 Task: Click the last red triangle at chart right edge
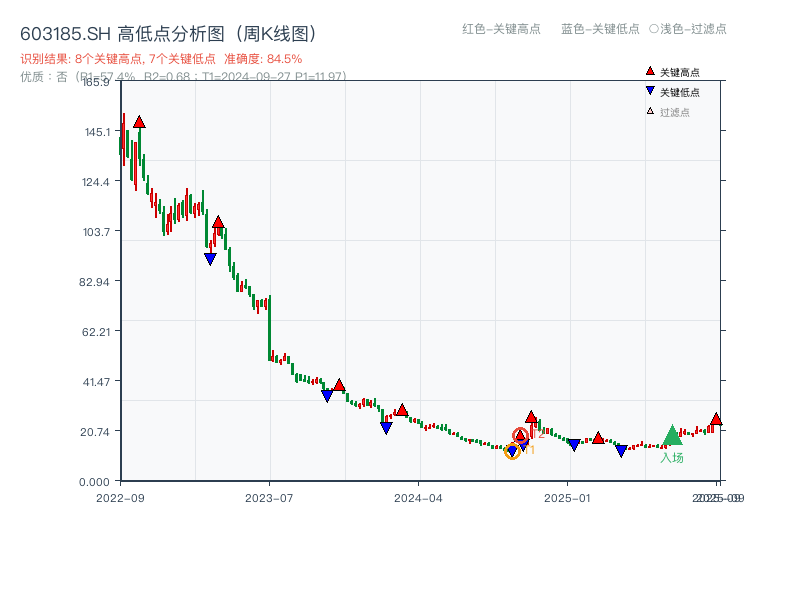717,420
